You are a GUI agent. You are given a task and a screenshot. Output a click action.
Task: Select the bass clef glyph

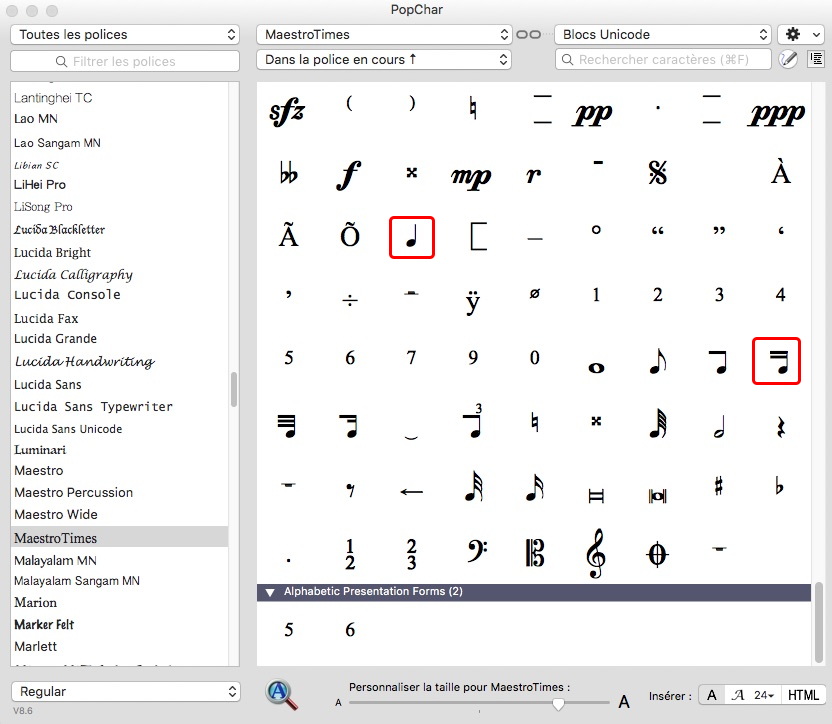pyautogui.click(x=473, y=552)
